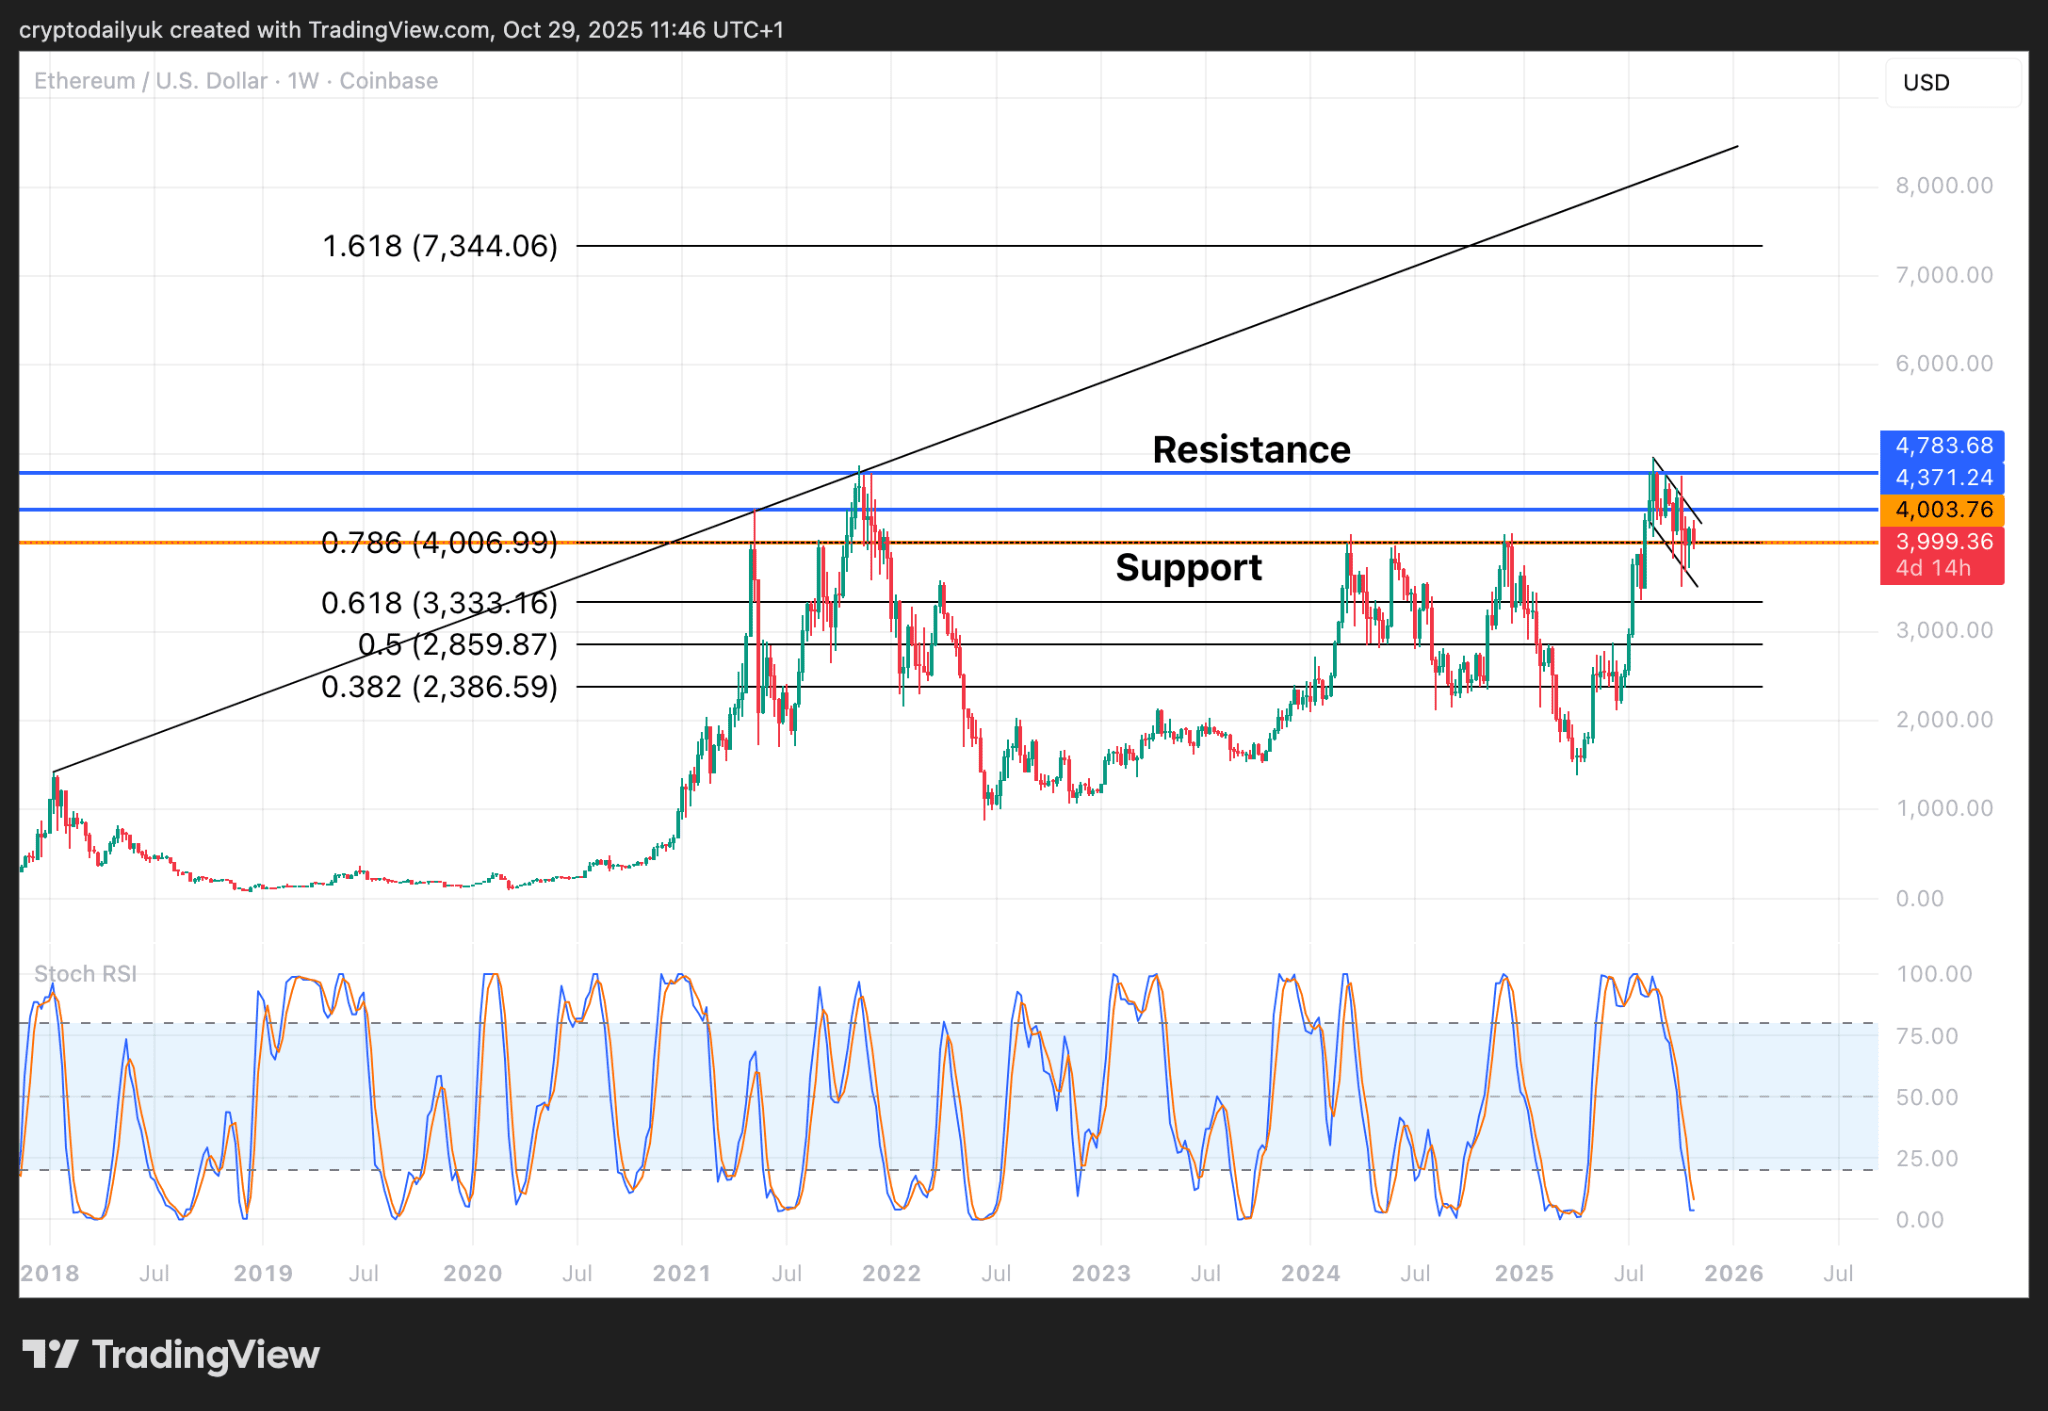Click the 100.00 Stoch RSI scale label

point(1933,973)
